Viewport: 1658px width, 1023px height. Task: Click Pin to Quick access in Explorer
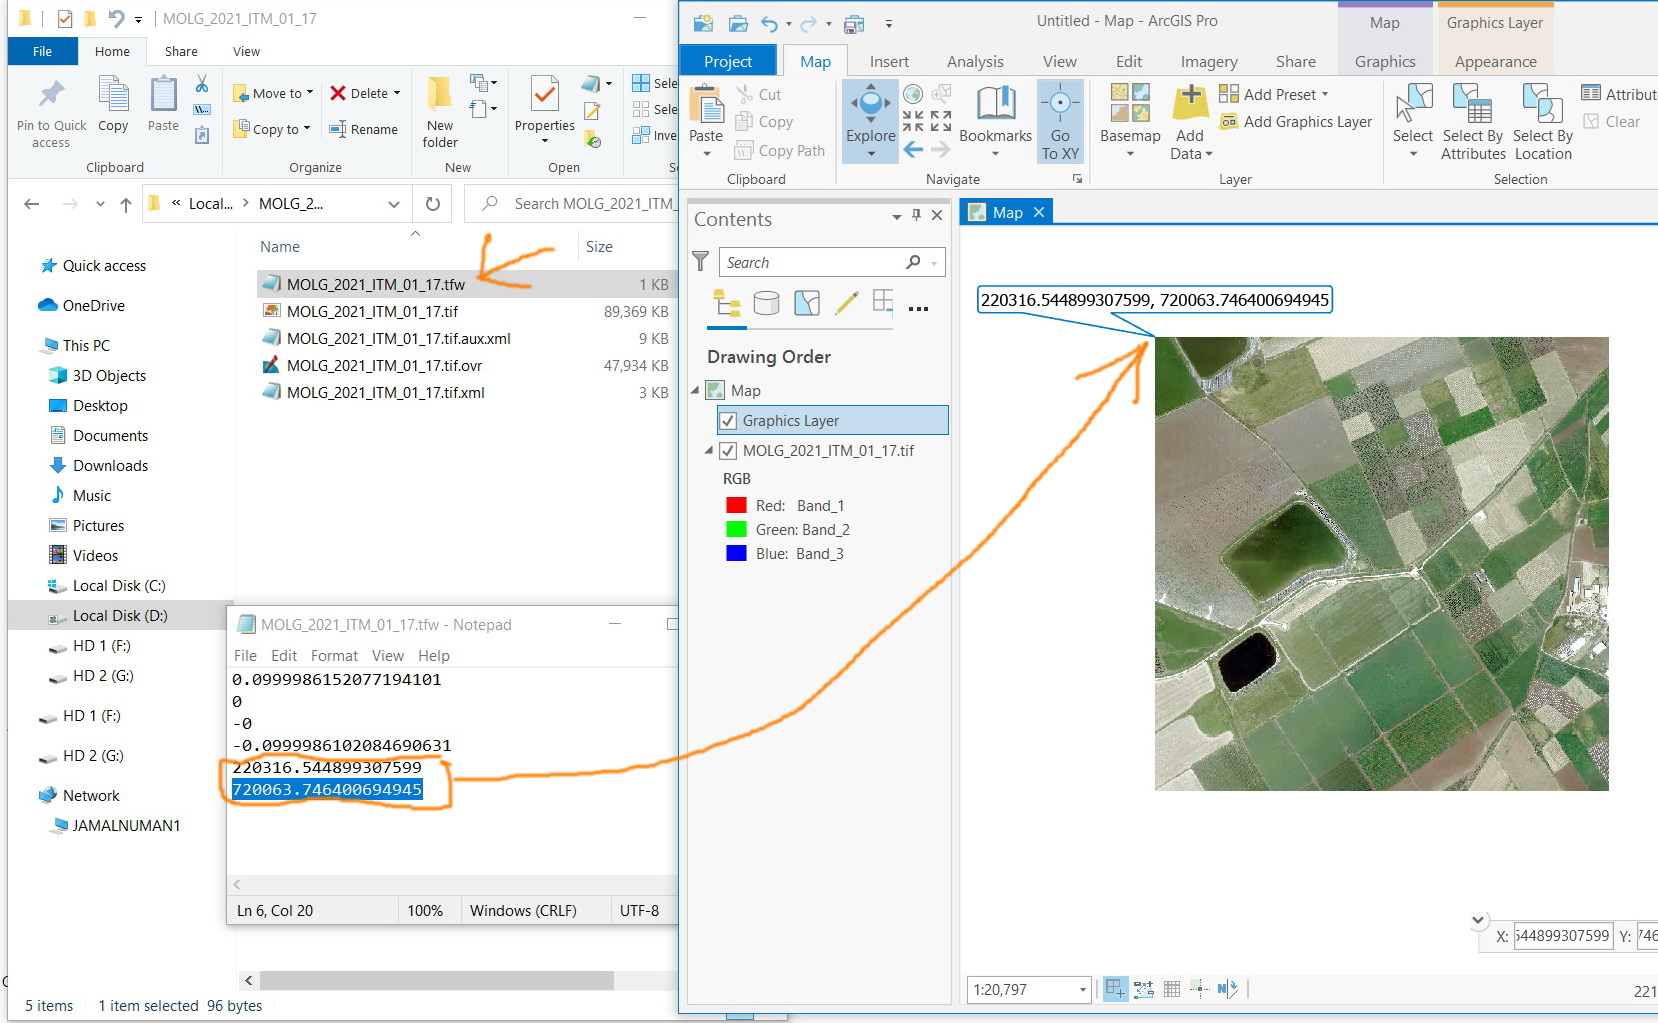[51, 115]
